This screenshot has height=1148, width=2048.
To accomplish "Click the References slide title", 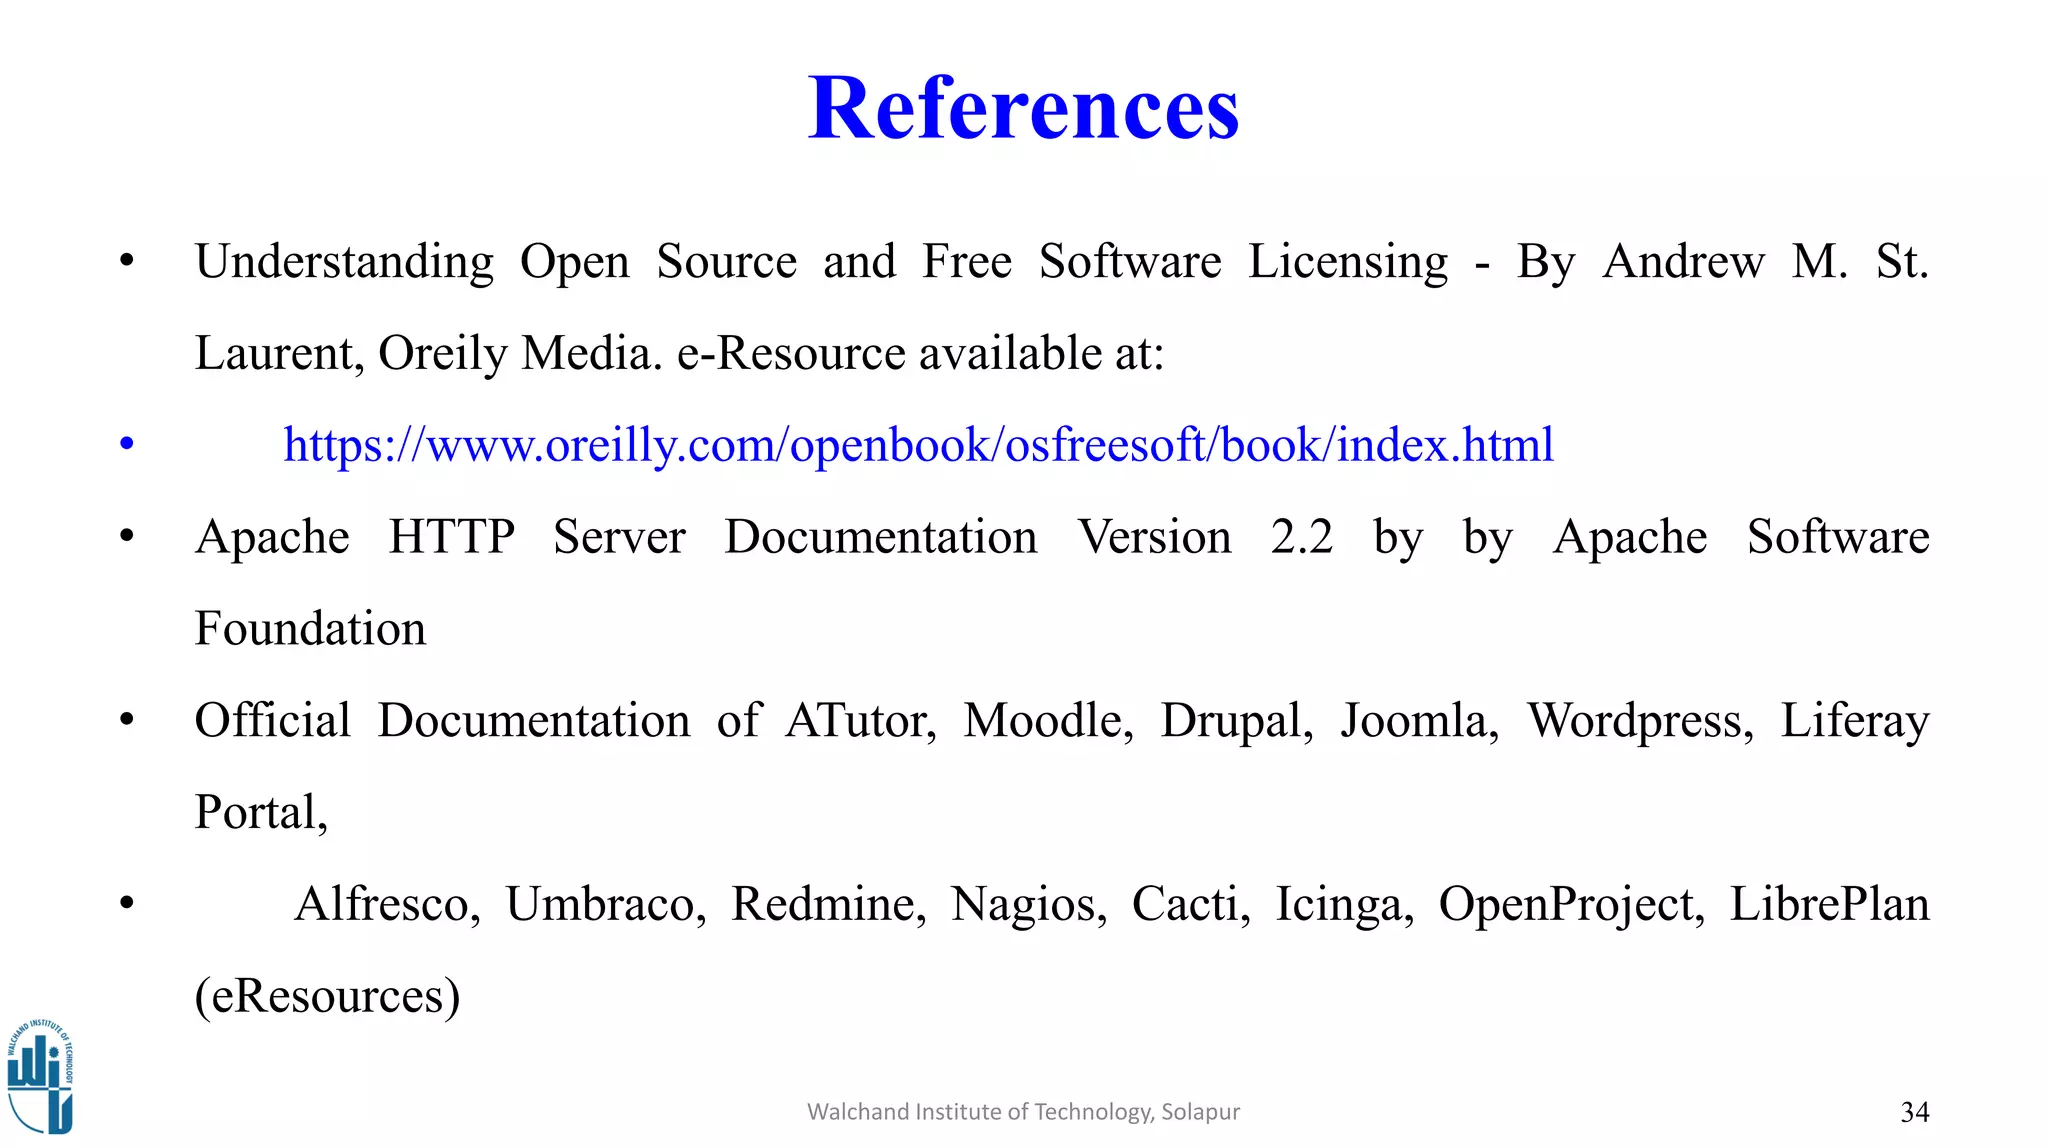I will tap(1023, 108).
